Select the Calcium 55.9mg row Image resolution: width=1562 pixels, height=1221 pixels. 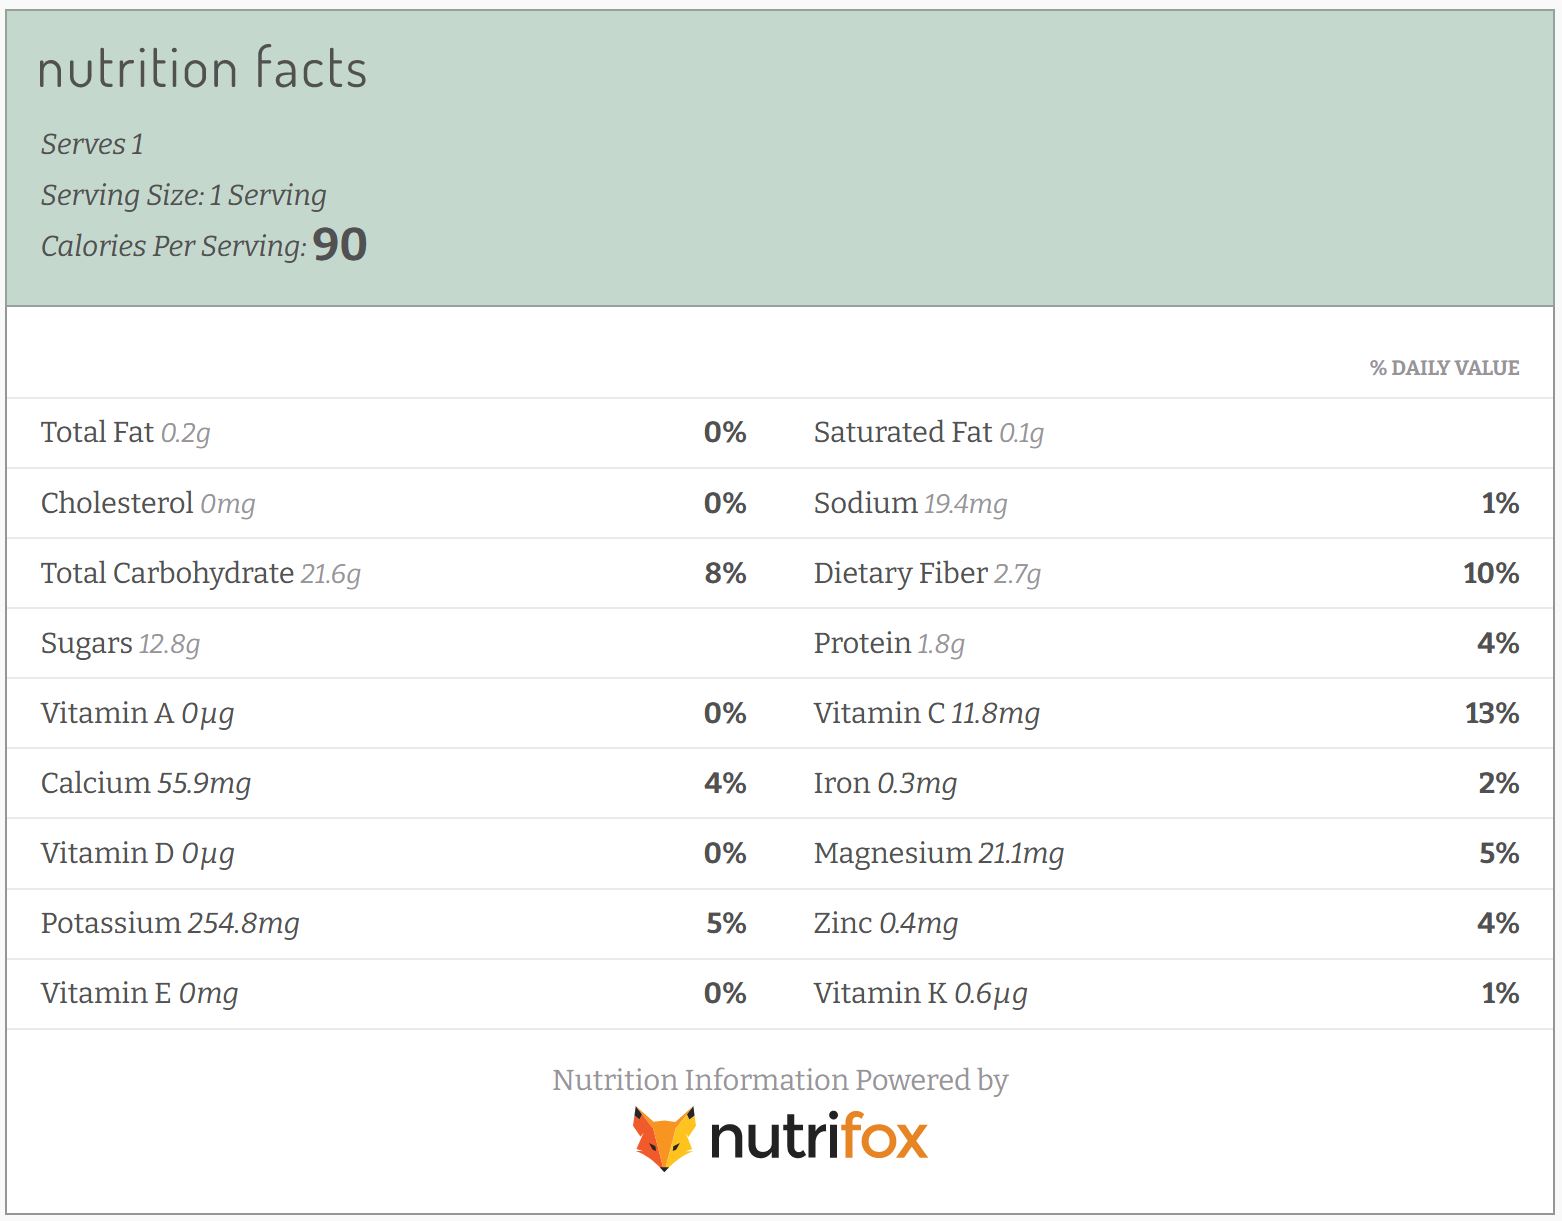394,783
